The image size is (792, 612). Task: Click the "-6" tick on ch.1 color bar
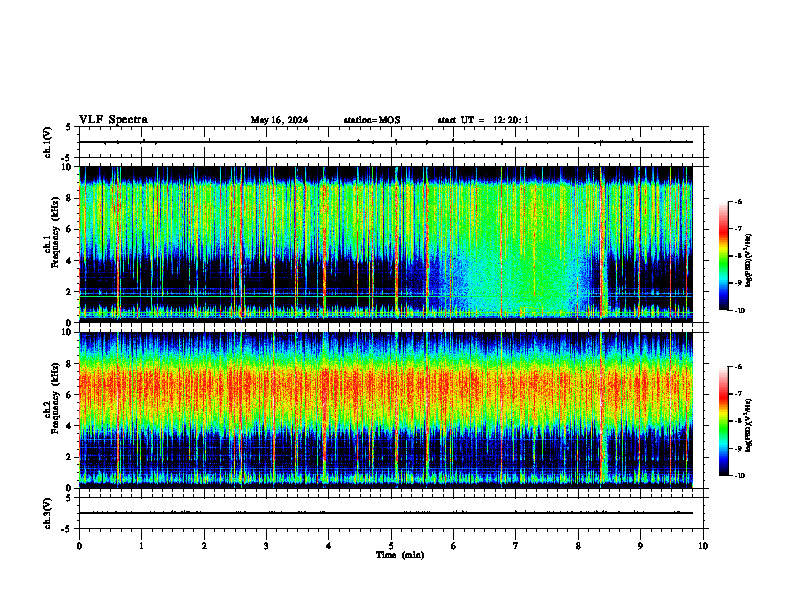point(738,201)
